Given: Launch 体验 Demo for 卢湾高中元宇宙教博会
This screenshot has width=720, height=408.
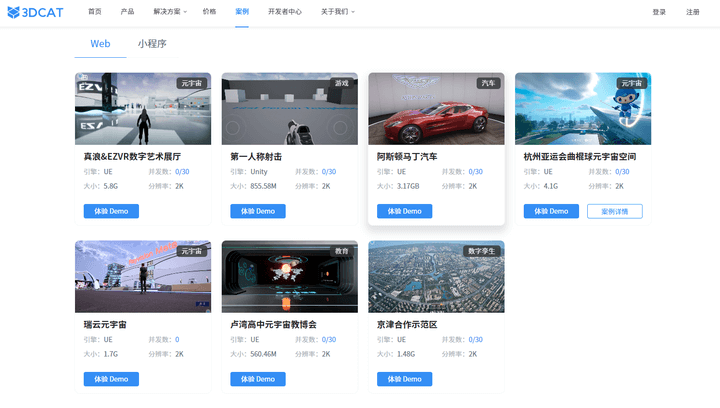Looking at the screenshot, I should [x=258, y=379].
